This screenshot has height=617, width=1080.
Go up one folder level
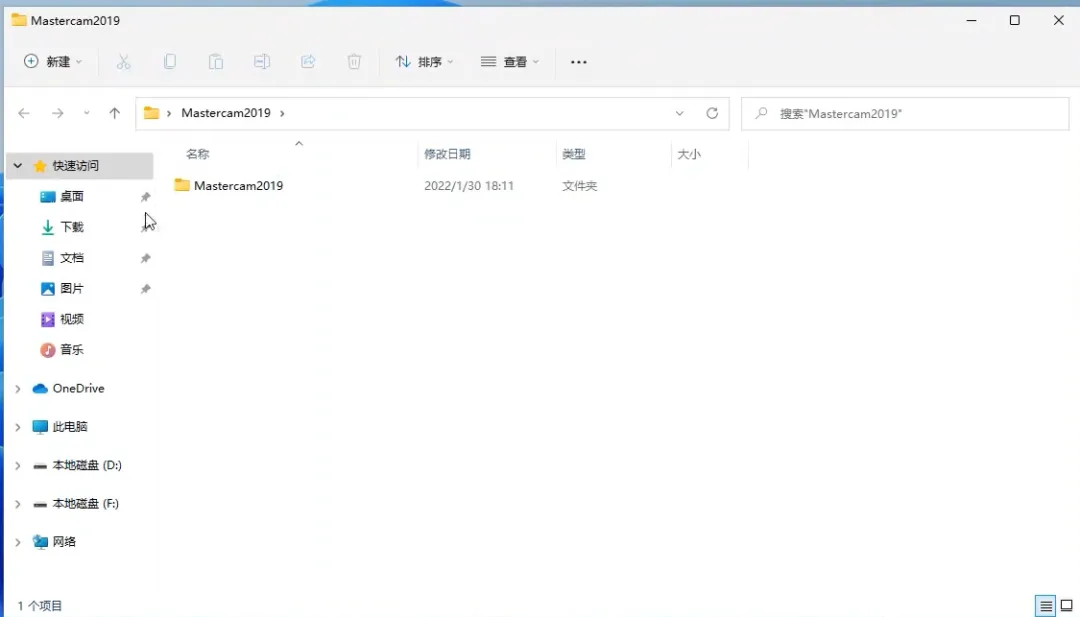coord(114,113)
